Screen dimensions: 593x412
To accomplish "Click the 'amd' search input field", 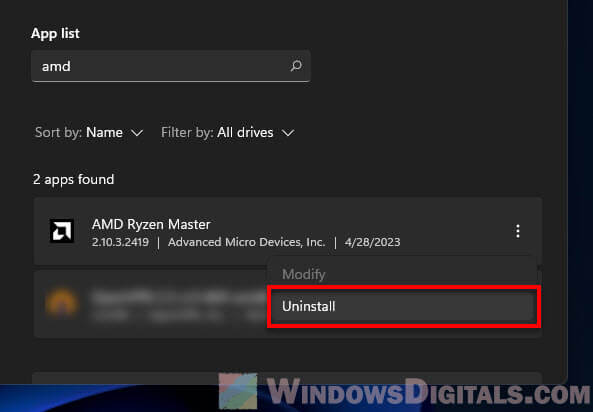I will [x=171, y=66].
